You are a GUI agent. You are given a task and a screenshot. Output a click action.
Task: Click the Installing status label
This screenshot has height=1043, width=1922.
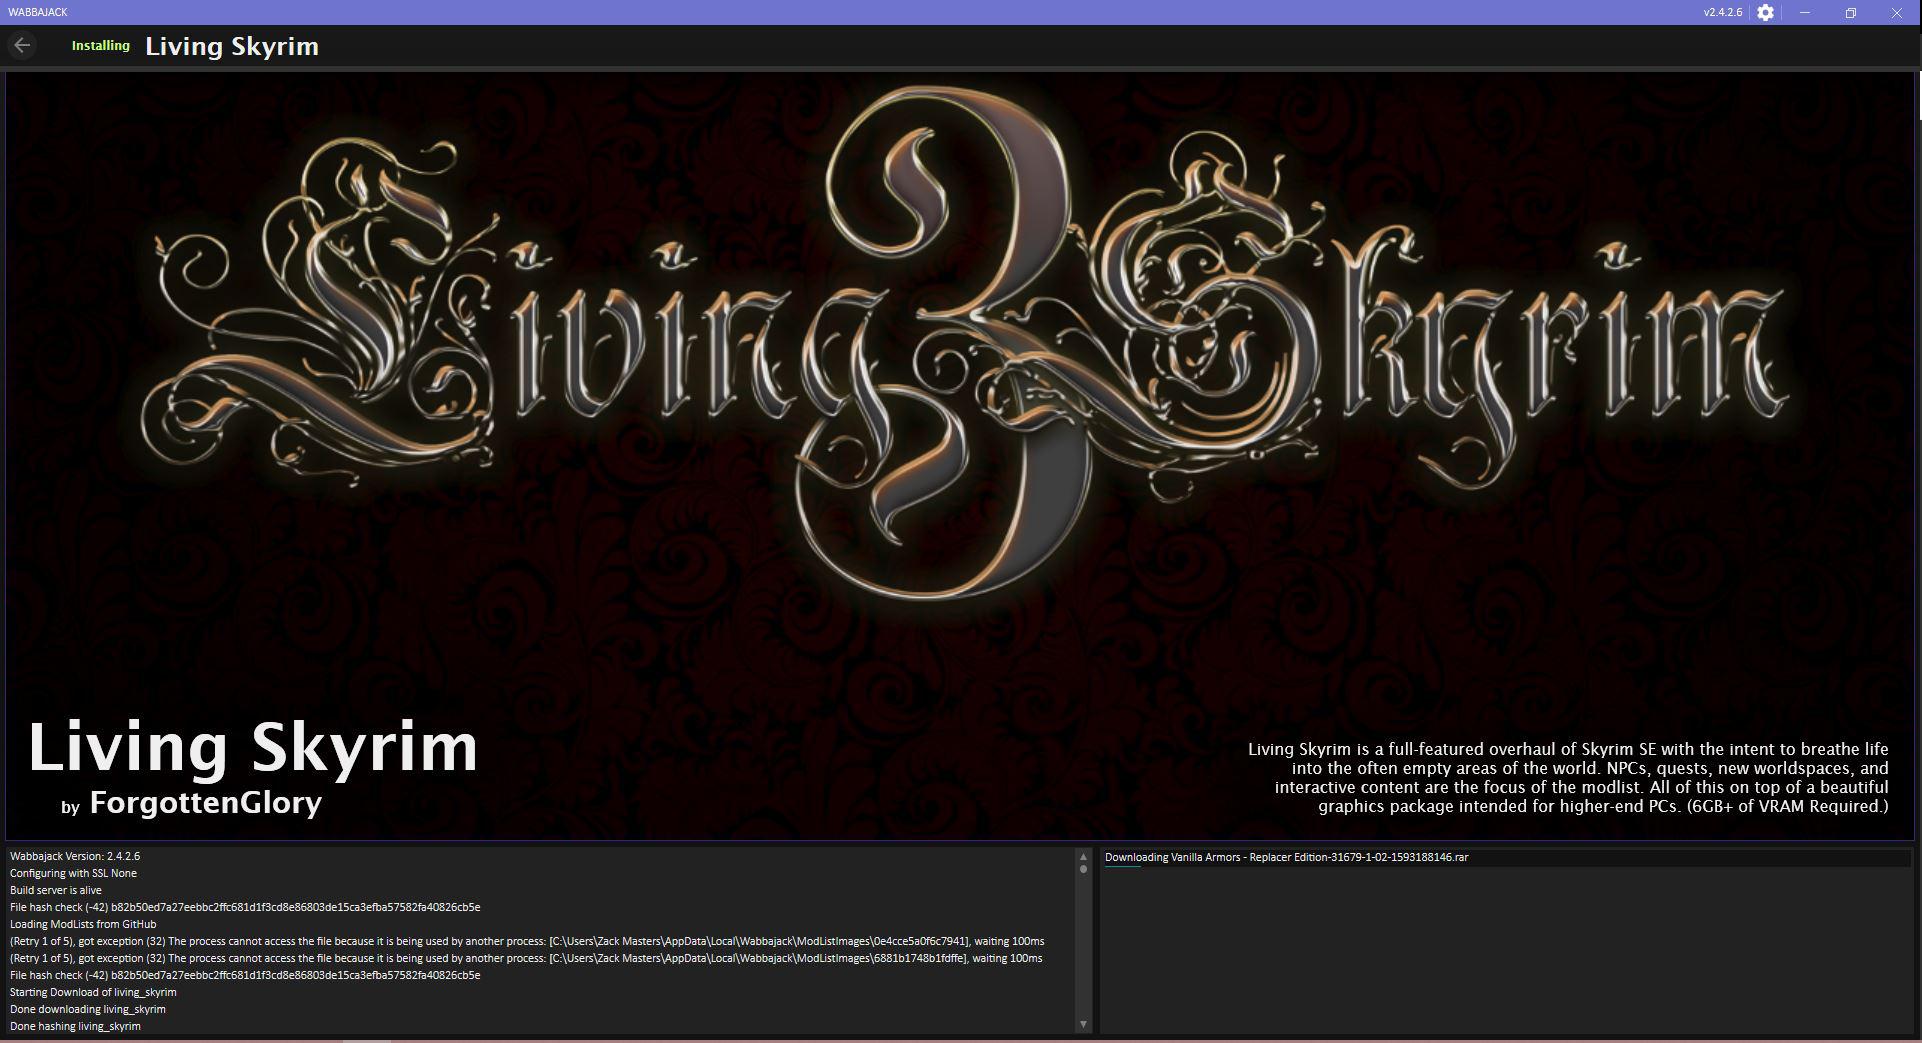point(101,46)
